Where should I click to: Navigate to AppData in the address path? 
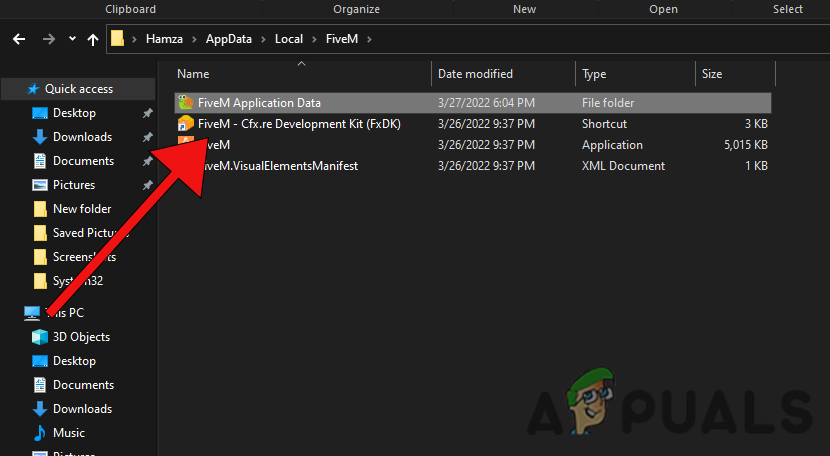point(229,39)
